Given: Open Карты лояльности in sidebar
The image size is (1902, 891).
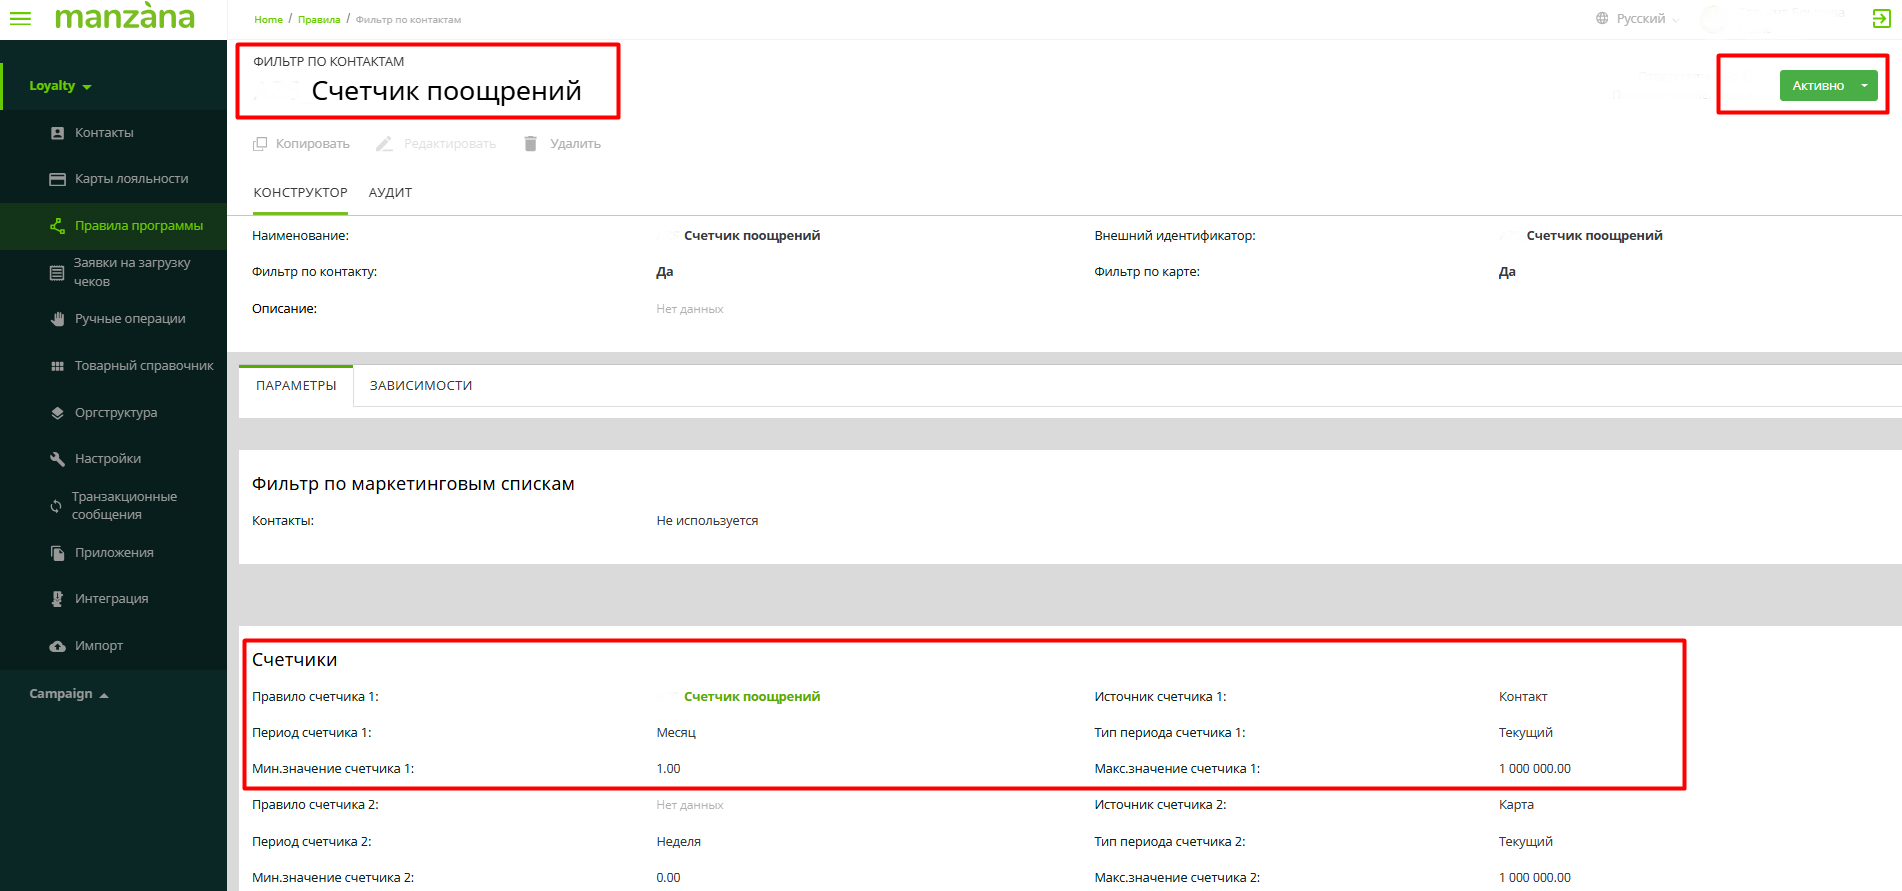Looking at the screenshot, I should (130, 179).
